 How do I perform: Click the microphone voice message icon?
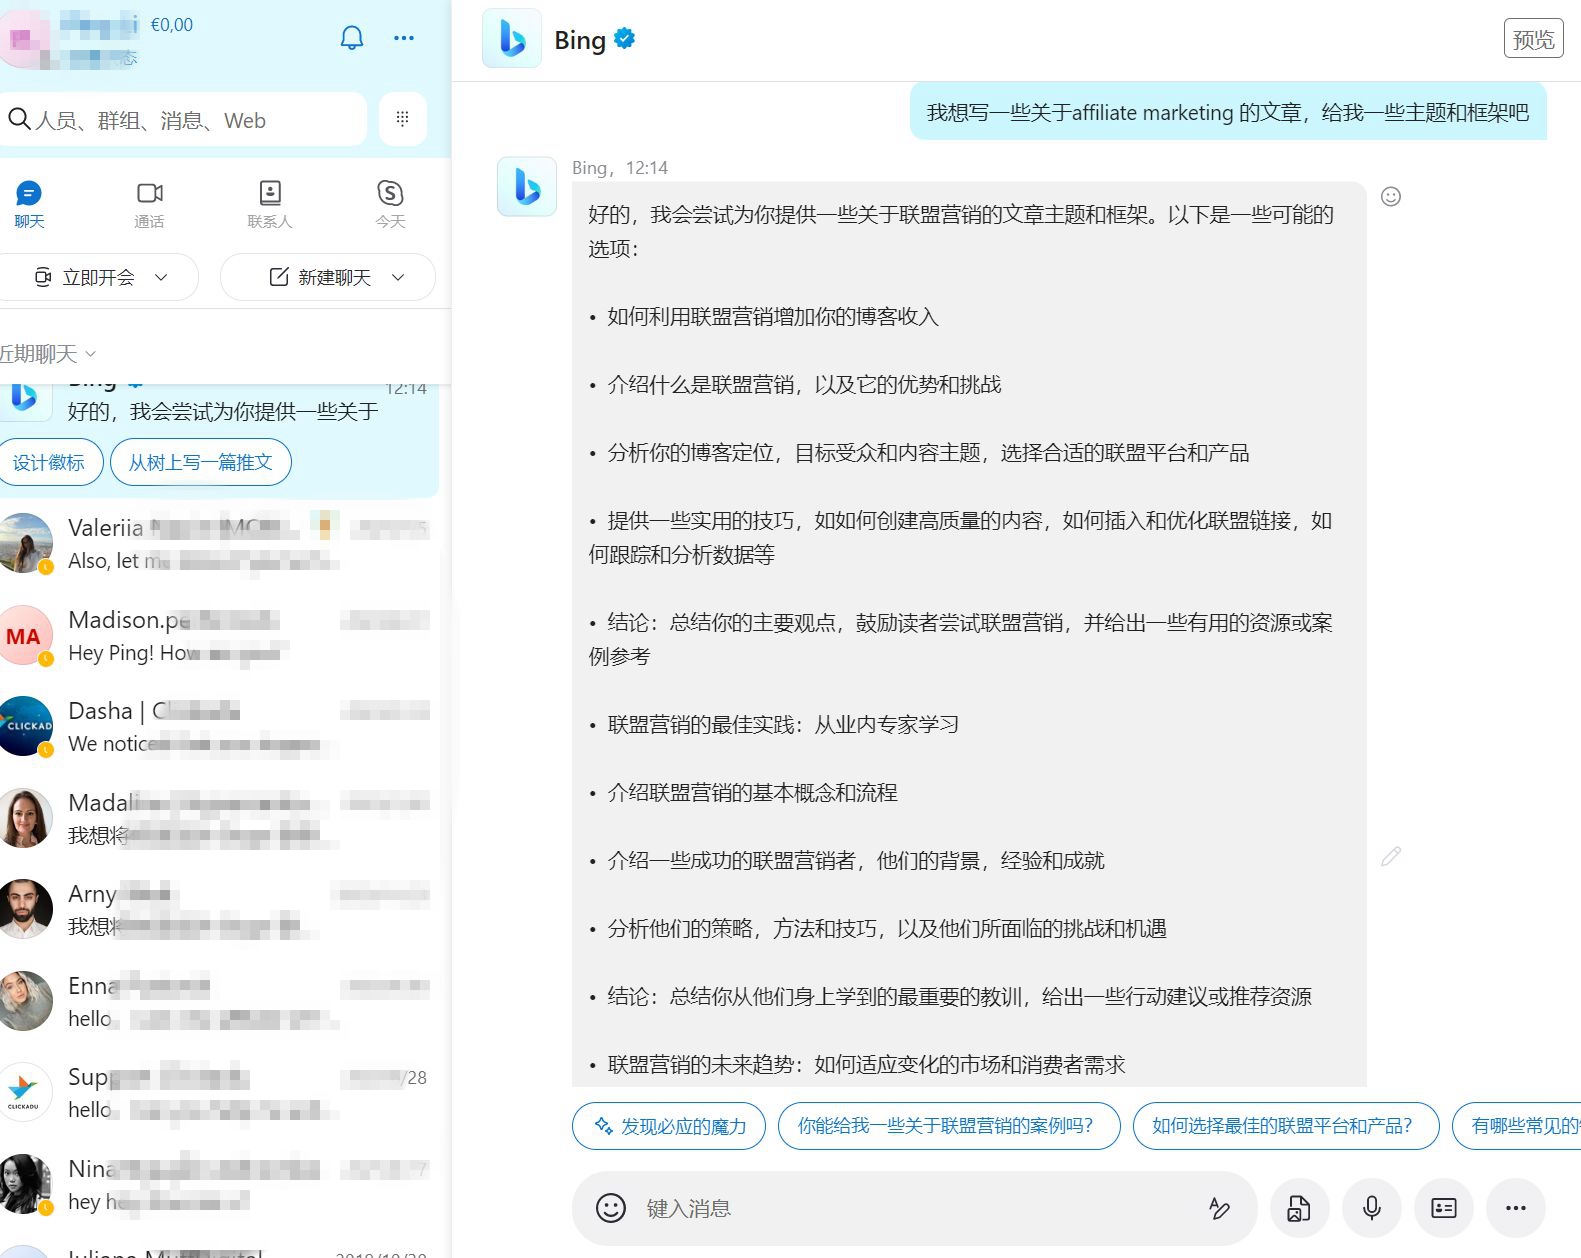point(1371,1208)
